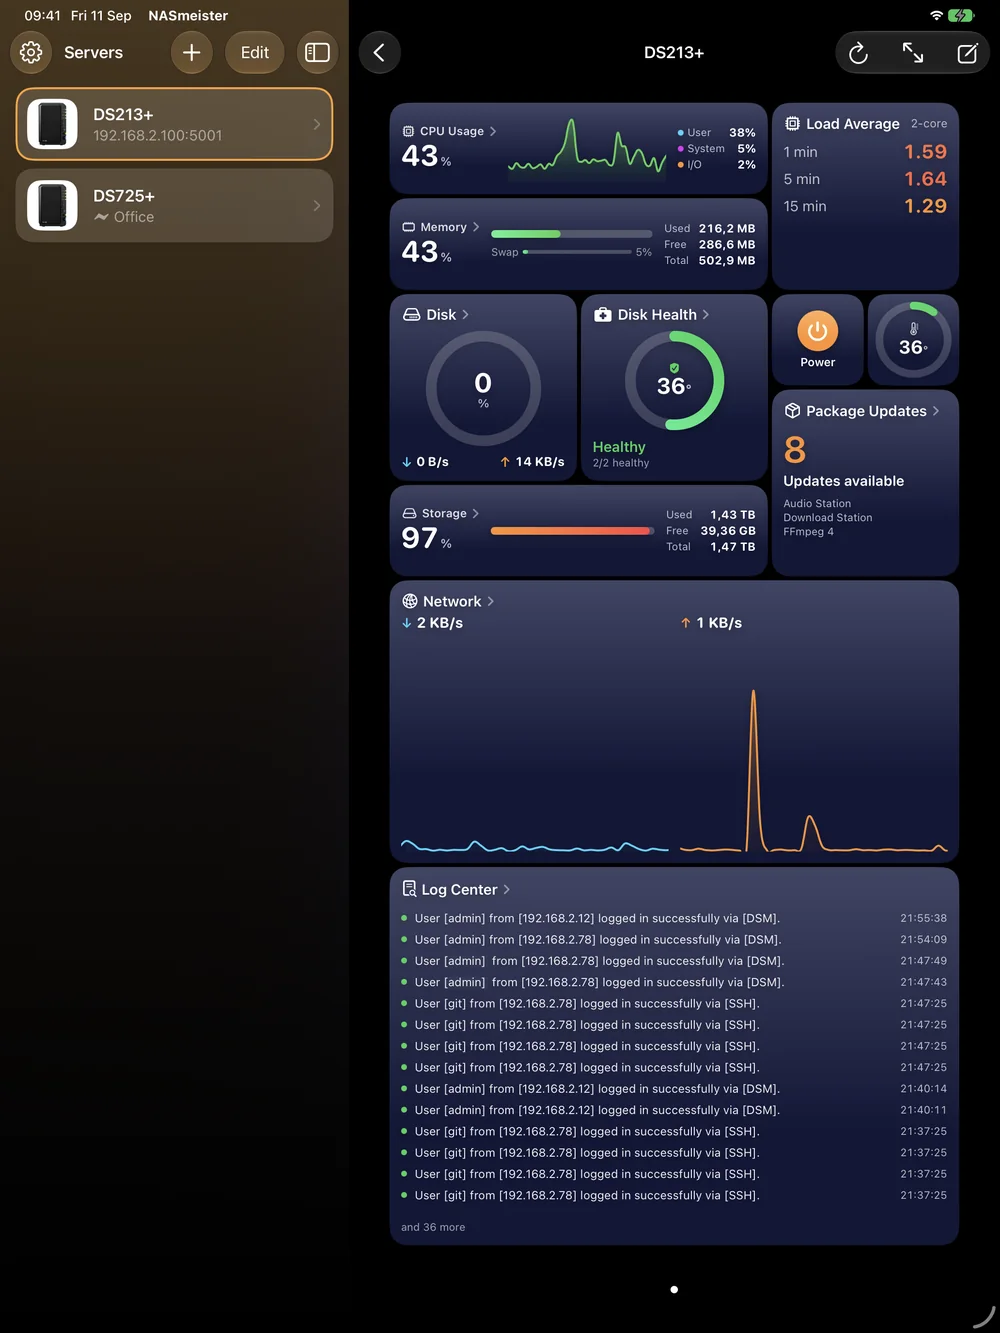The image size is (1000, 1333).
Task: Click the Disk drive icon
Action: (x=411, y=314)
